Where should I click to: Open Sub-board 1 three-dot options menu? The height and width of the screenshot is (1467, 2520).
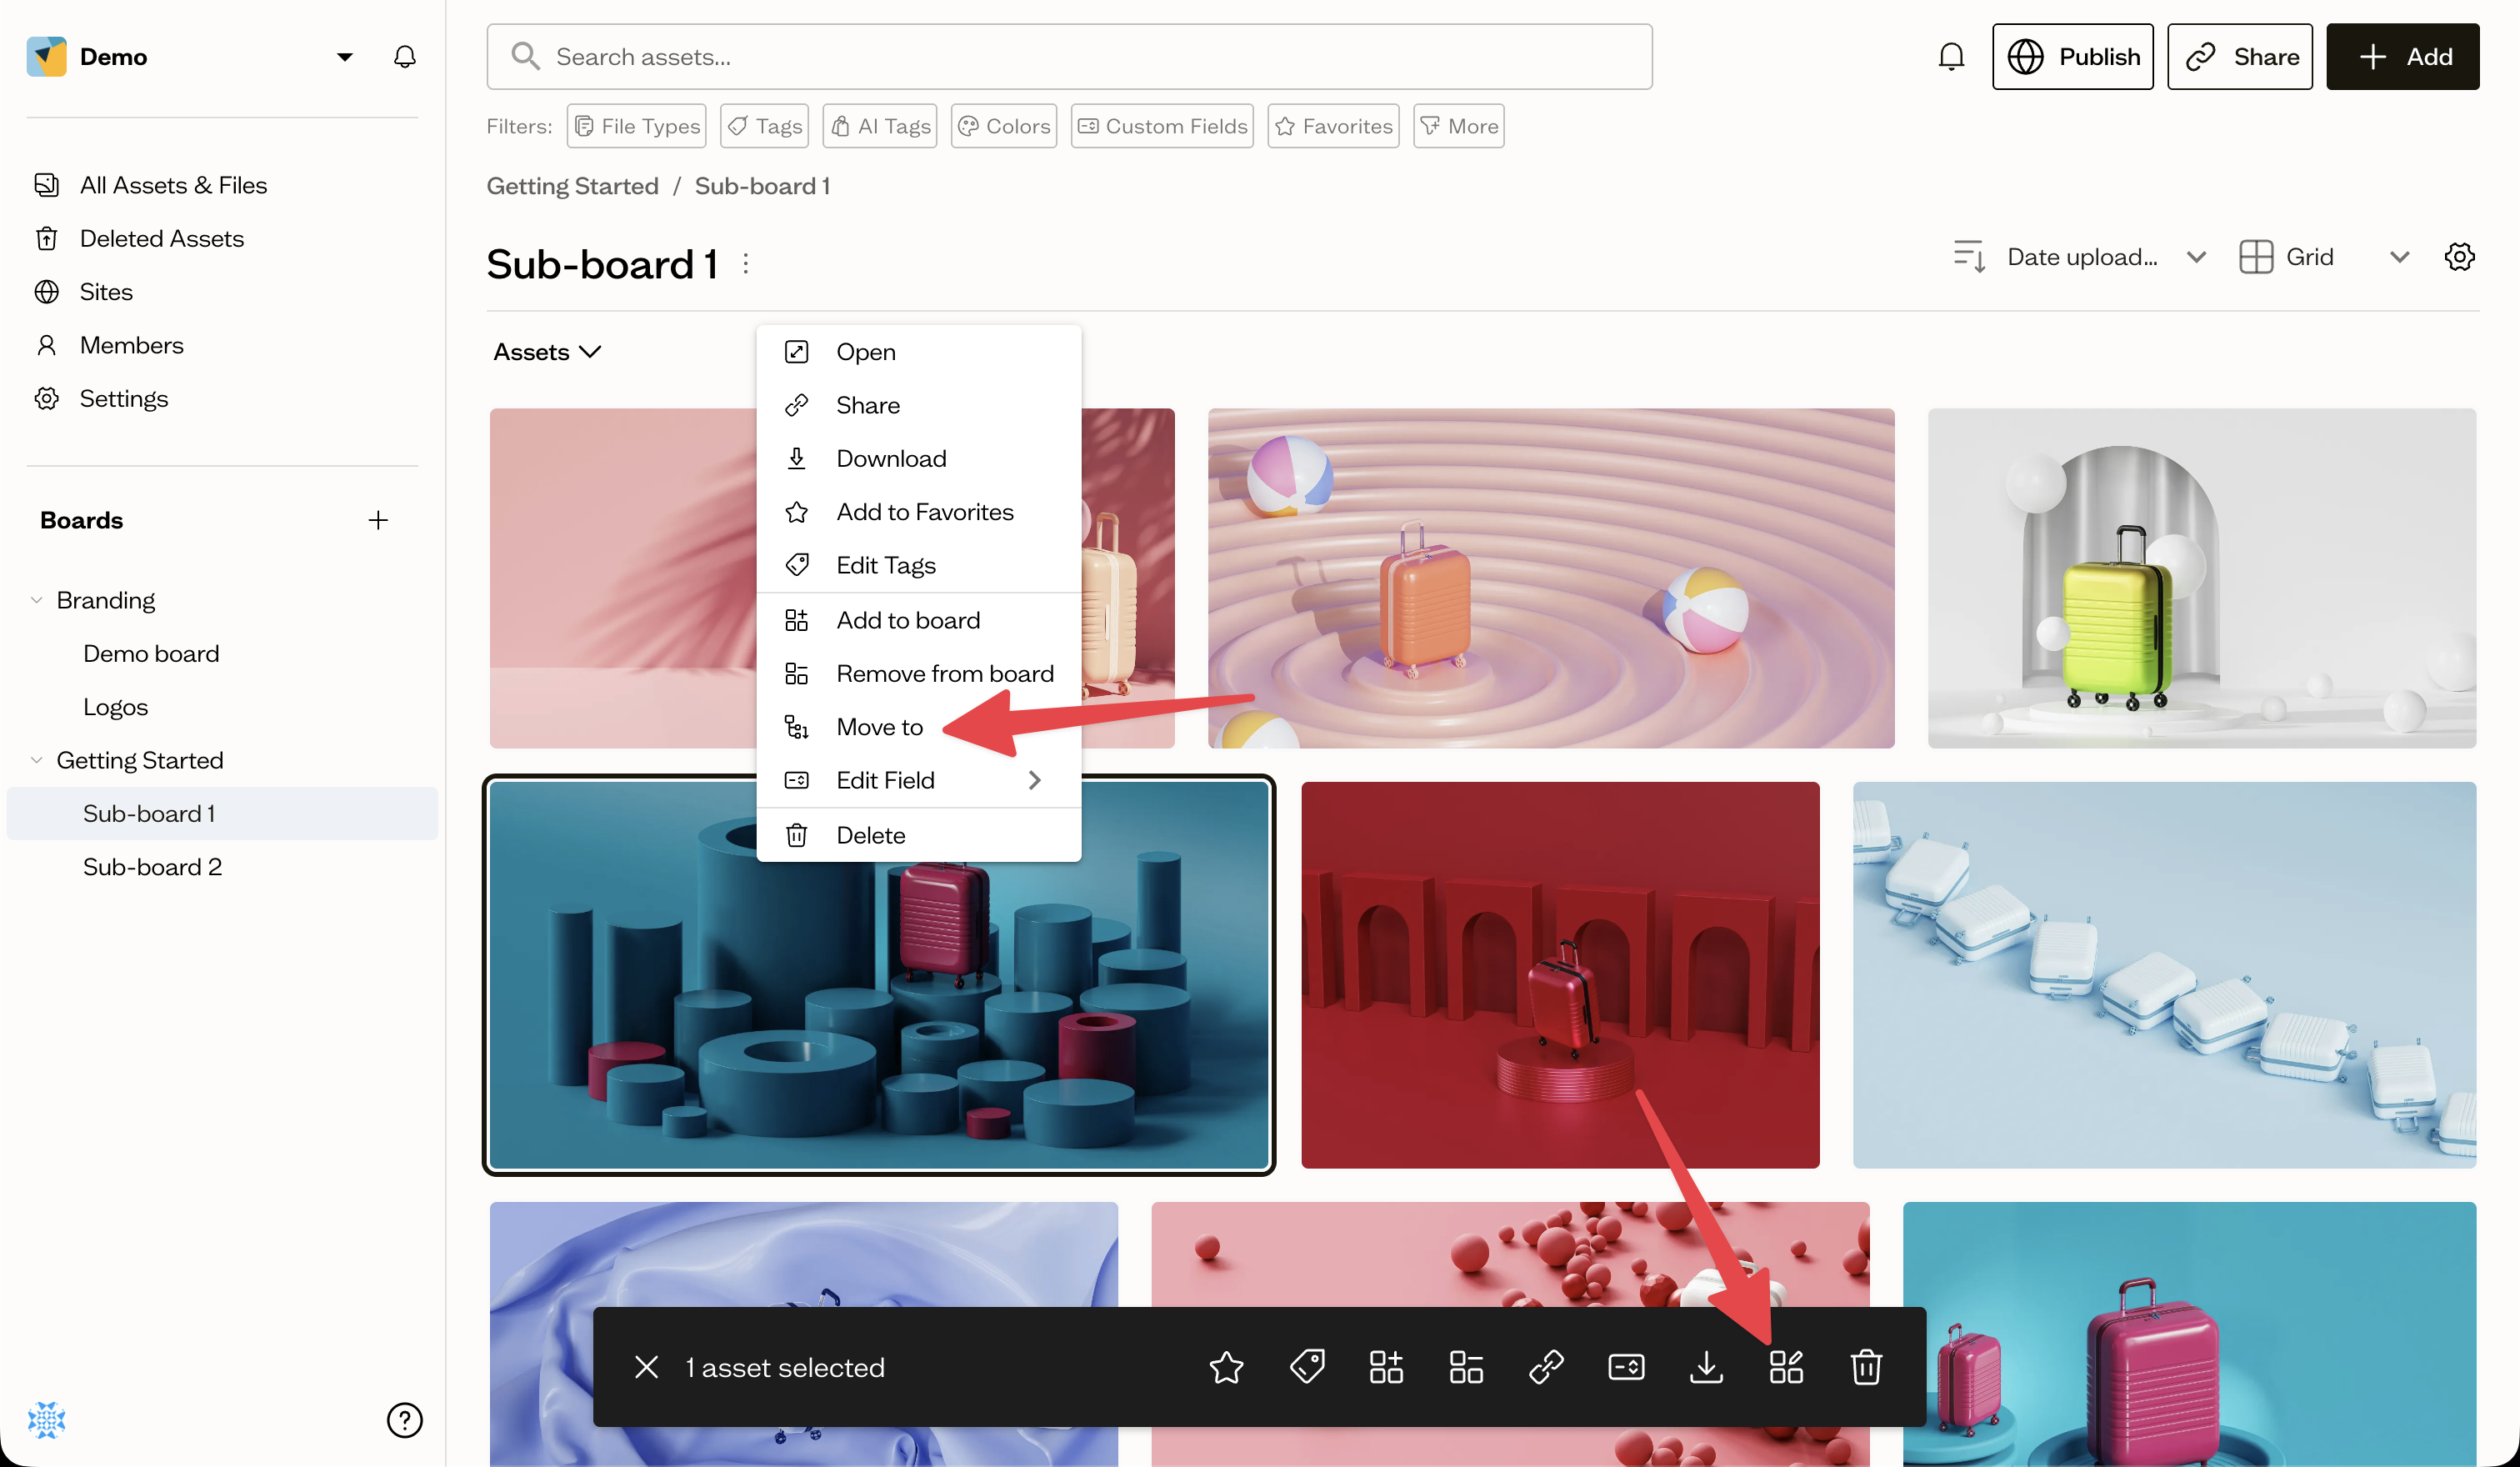pos(746,264)
